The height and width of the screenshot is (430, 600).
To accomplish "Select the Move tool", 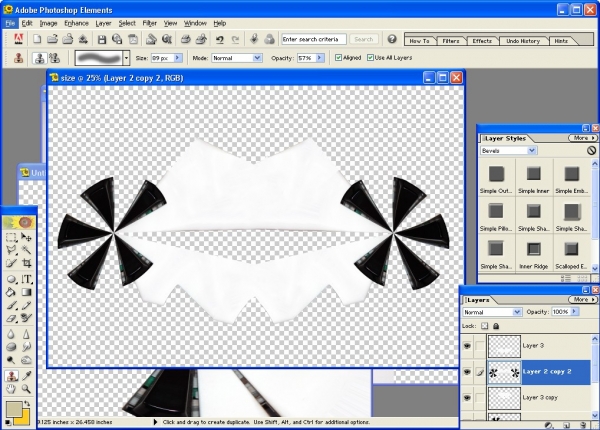I will pyautogui.click(x=26, y=238).
